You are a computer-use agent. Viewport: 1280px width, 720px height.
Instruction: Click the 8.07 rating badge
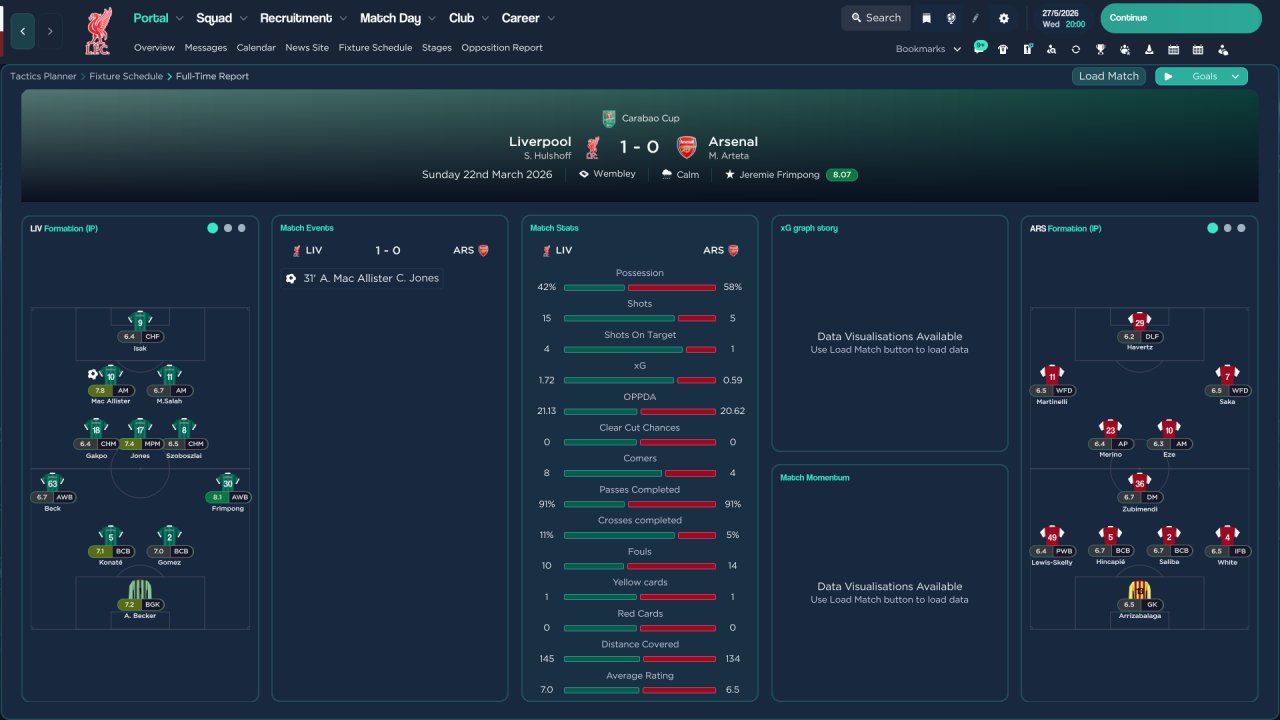click(842, 174)
